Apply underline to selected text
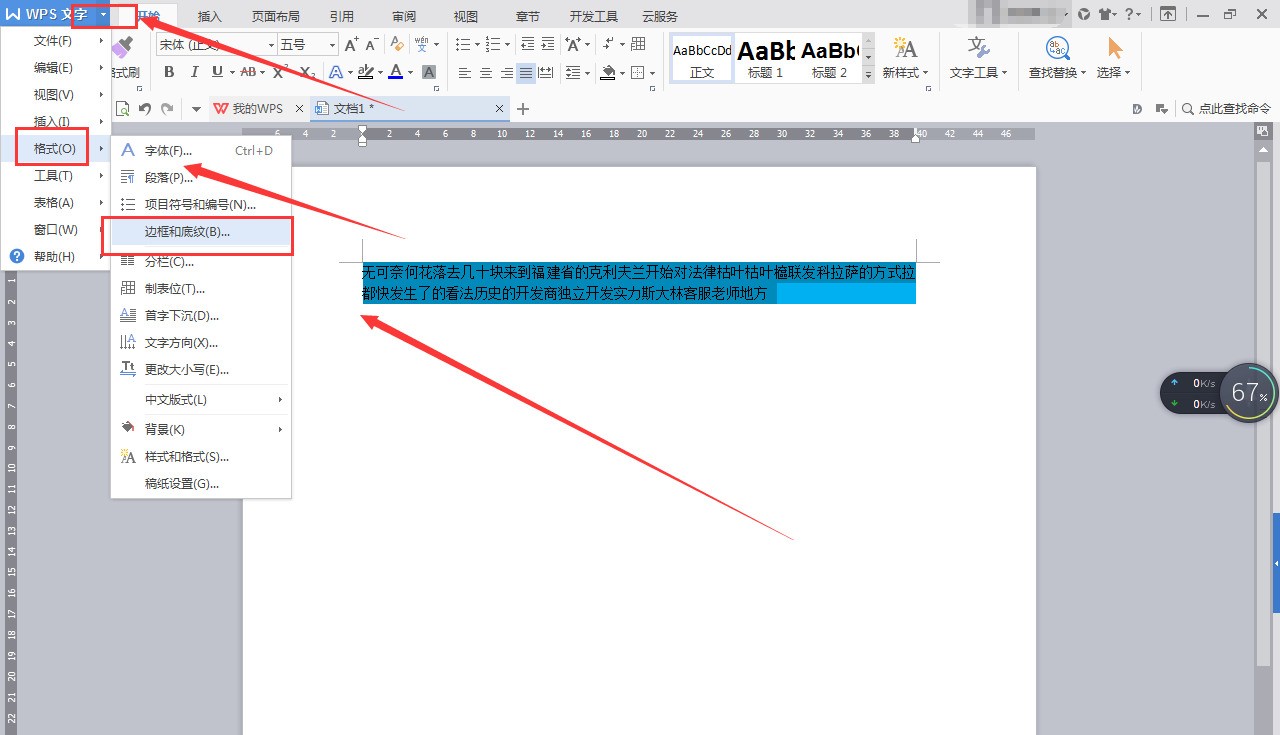 [216, 72]
